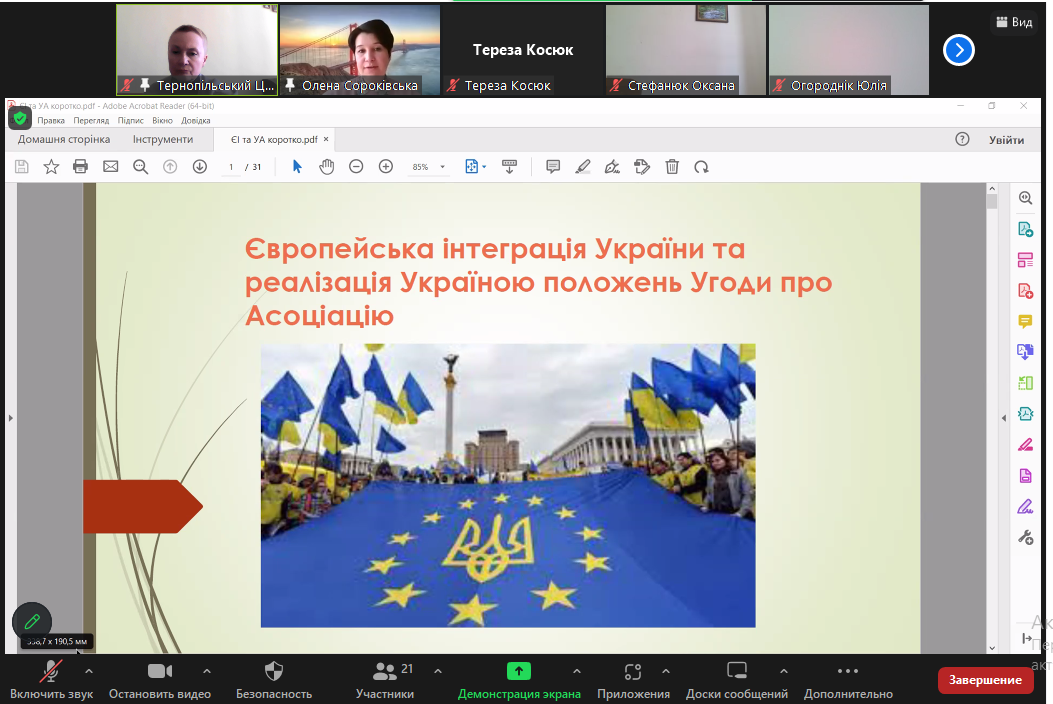Open Compress PDF tool in right panel
1053x704 pixels.
[x=1025, y=414]
